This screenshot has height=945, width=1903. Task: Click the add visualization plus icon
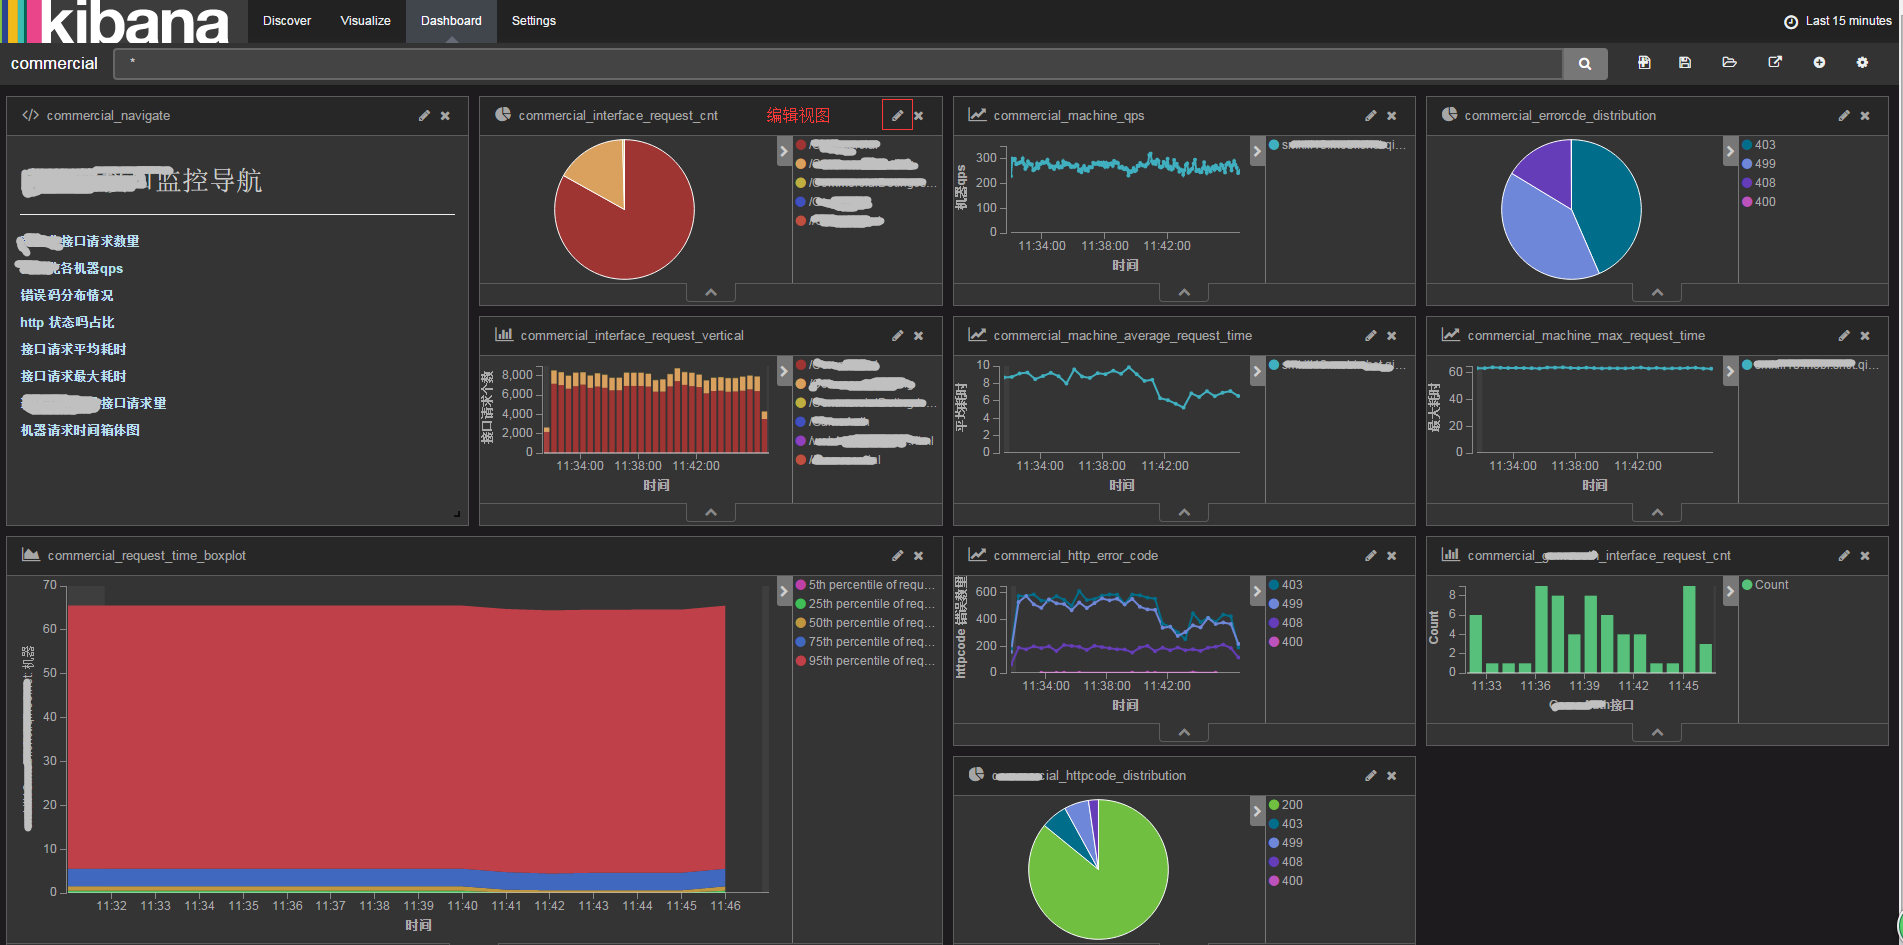[x=1819, y=62]
